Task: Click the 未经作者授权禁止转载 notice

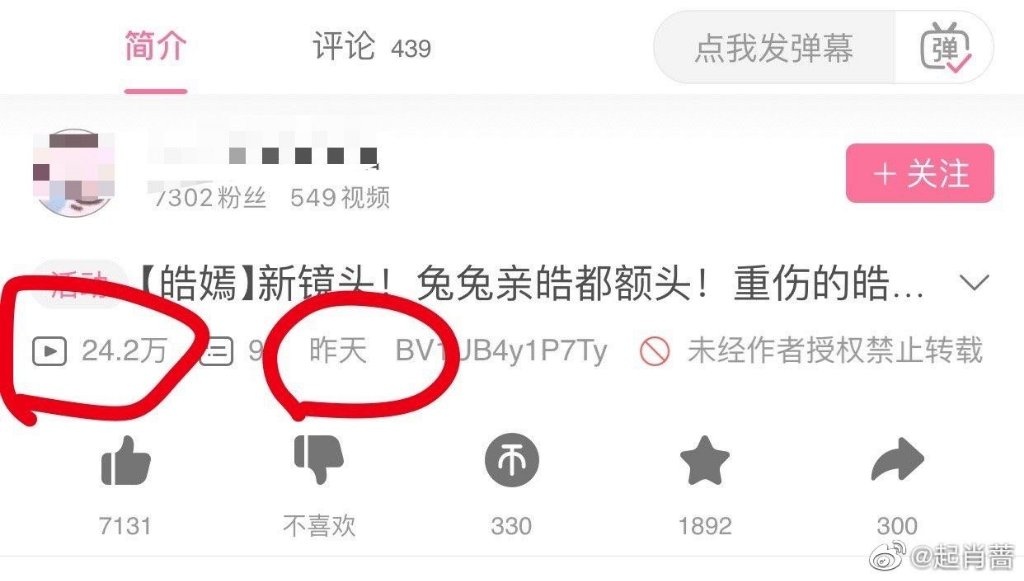Action: point(835,351)
